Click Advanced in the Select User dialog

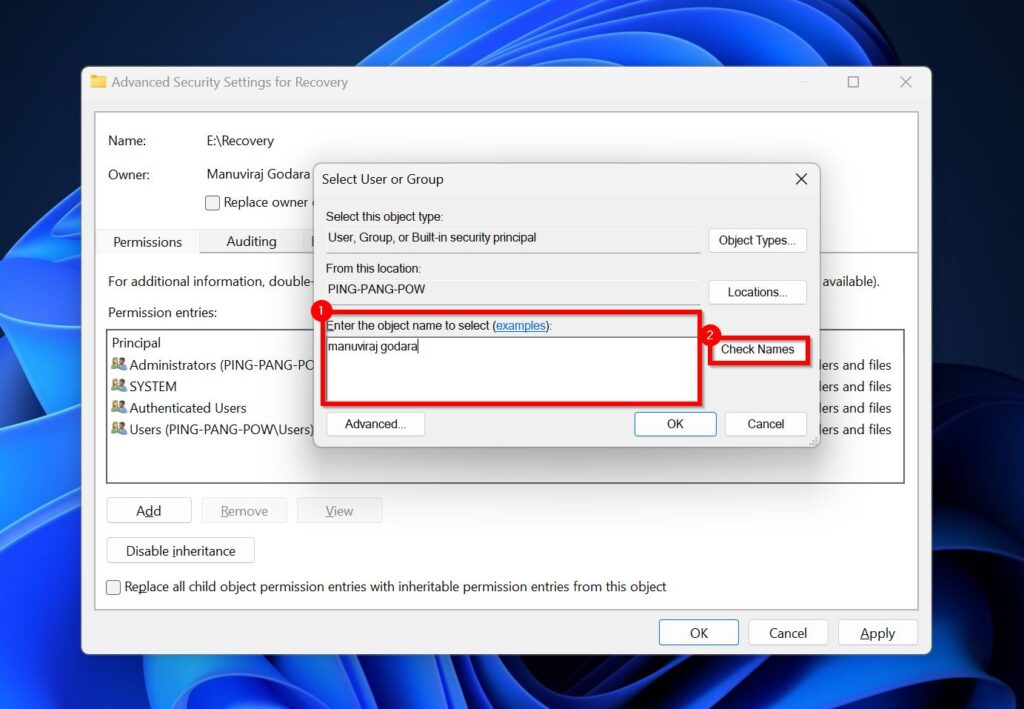tap(375, 423)
